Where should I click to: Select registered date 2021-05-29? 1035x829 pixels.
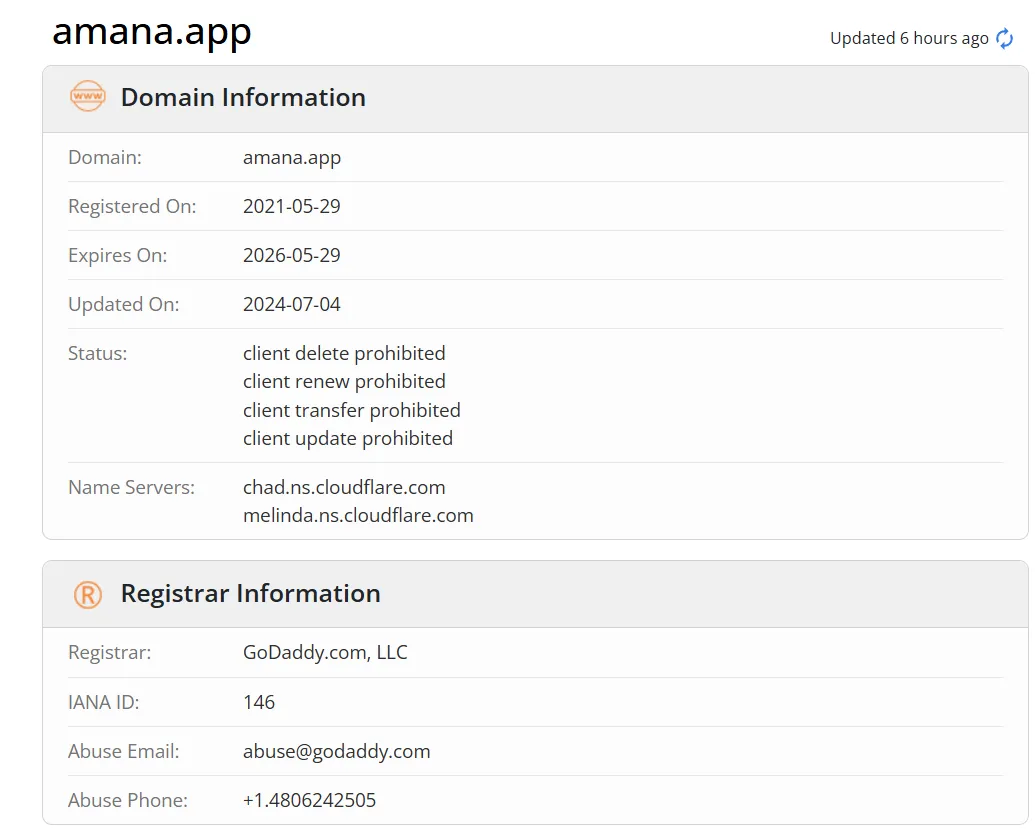point(292,207)
